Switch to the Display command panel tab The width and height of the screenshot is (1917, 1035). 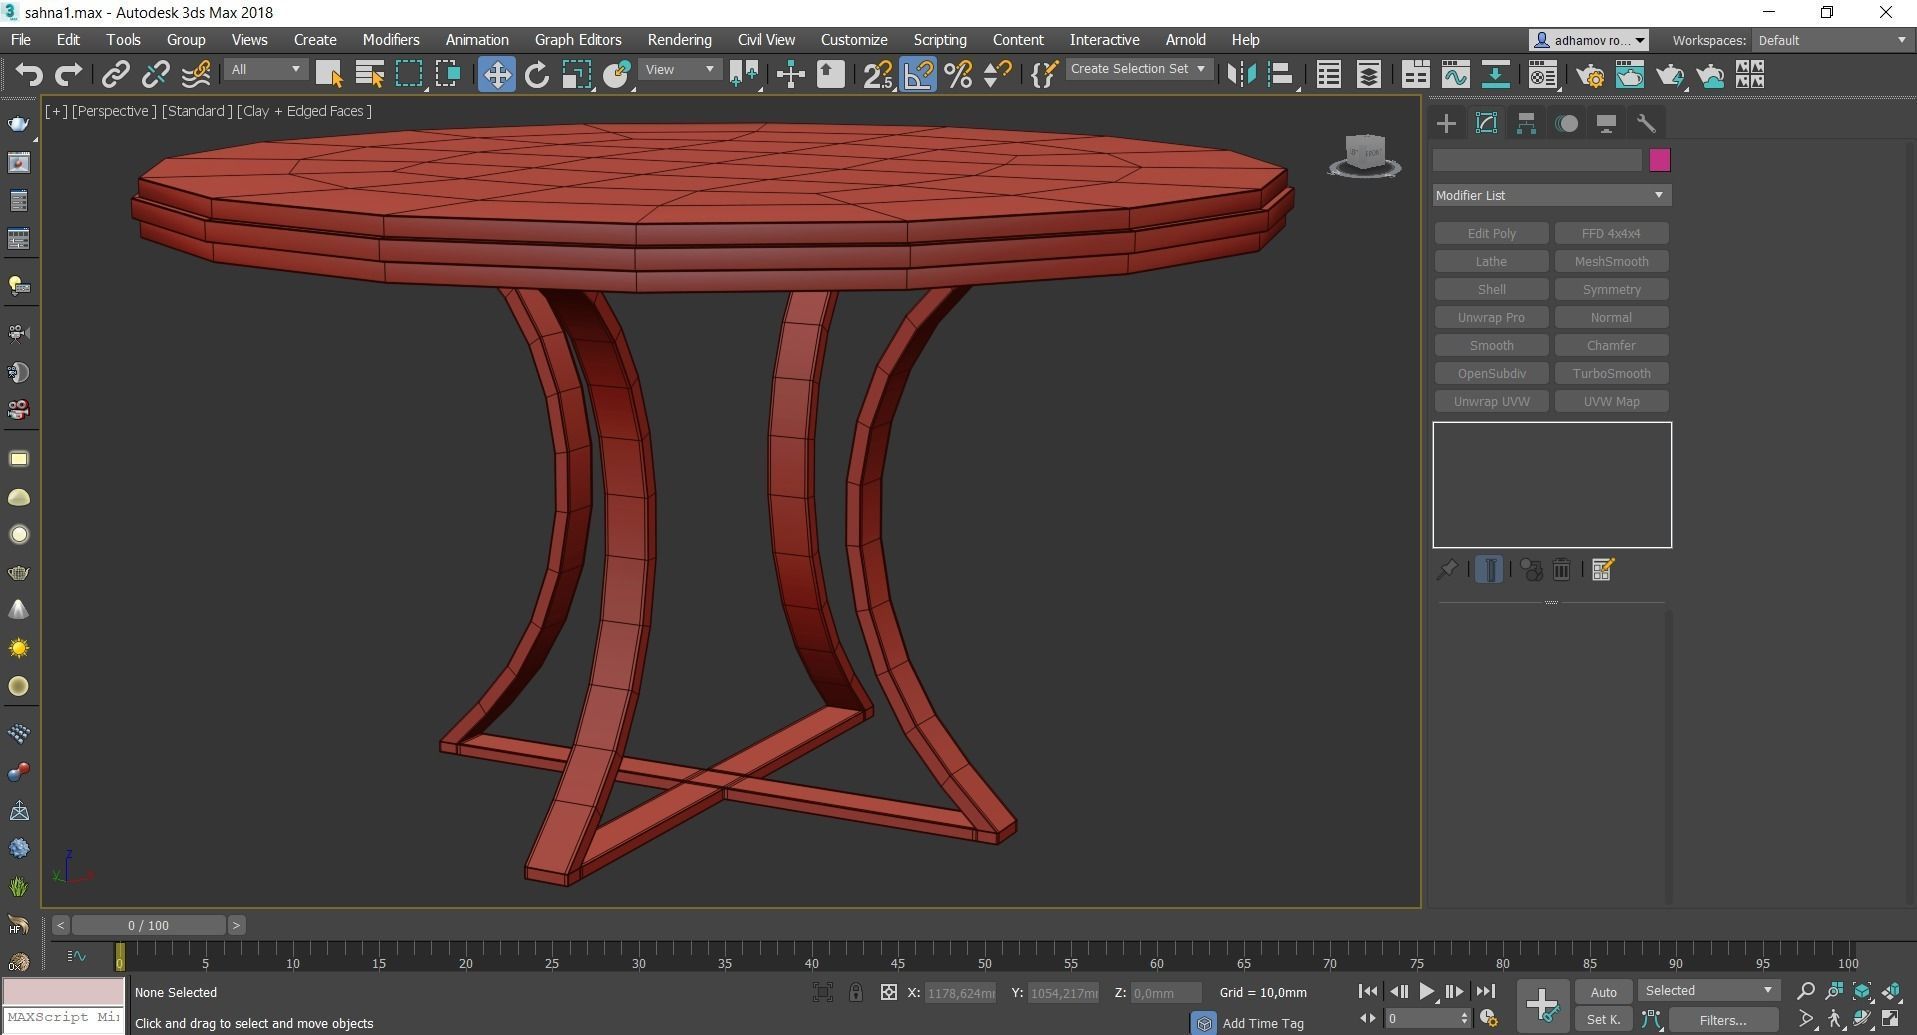(x=1606, y=123)
